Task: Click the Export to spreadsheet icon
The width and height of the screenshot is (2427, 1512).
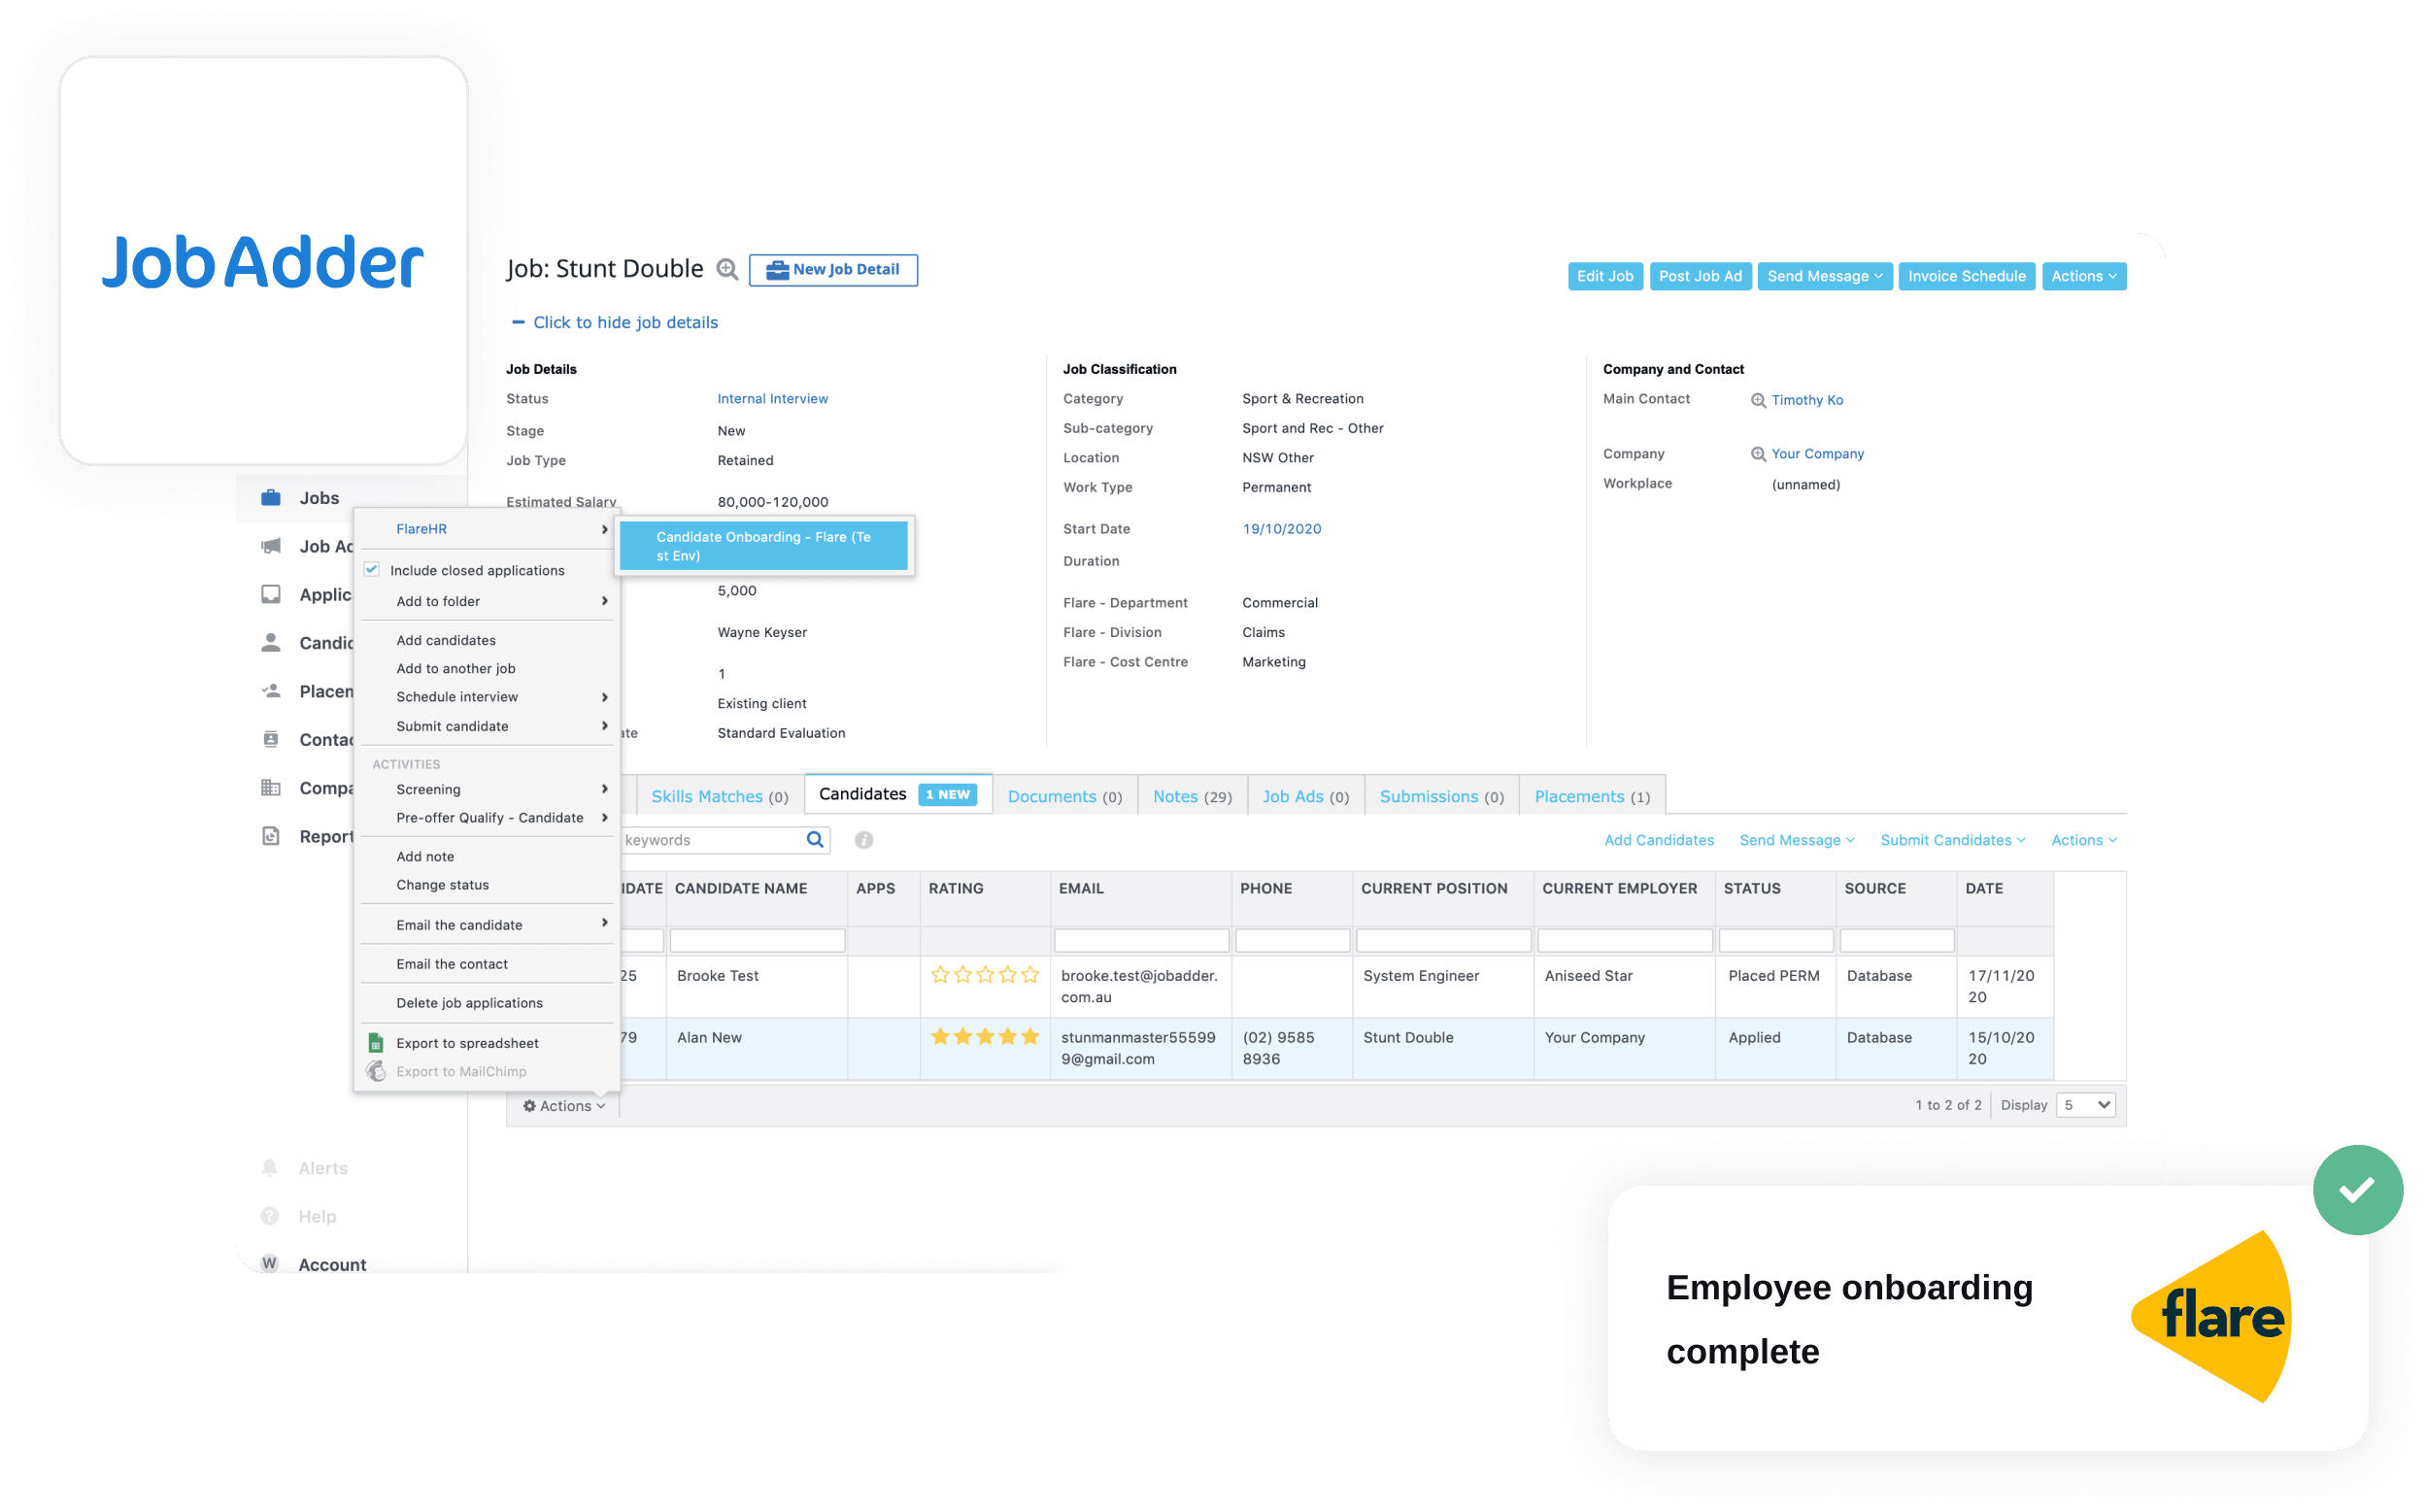Action: pos(376,1043)
